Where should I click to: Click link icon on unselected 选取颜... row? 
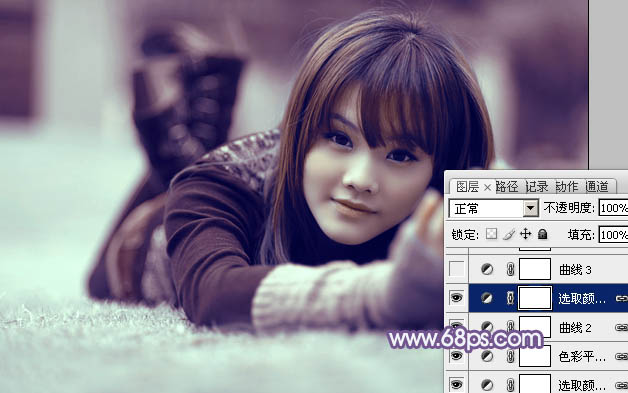tap(622, 385)
